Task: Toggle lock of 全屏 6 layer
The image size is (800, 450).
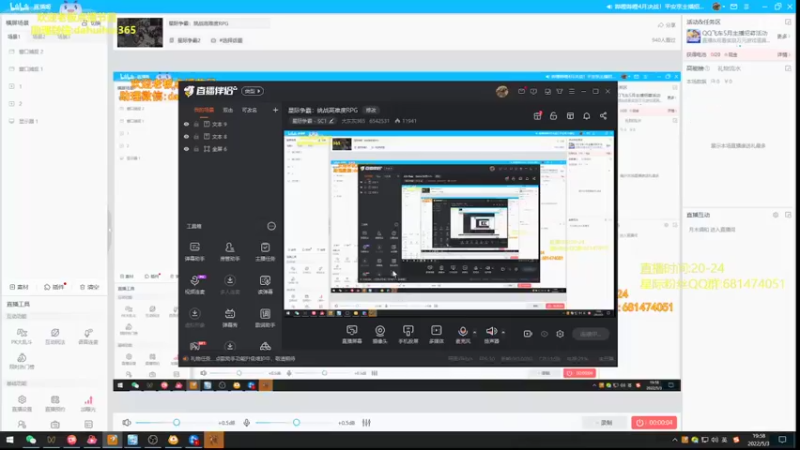Action: (x=196, y=149)
